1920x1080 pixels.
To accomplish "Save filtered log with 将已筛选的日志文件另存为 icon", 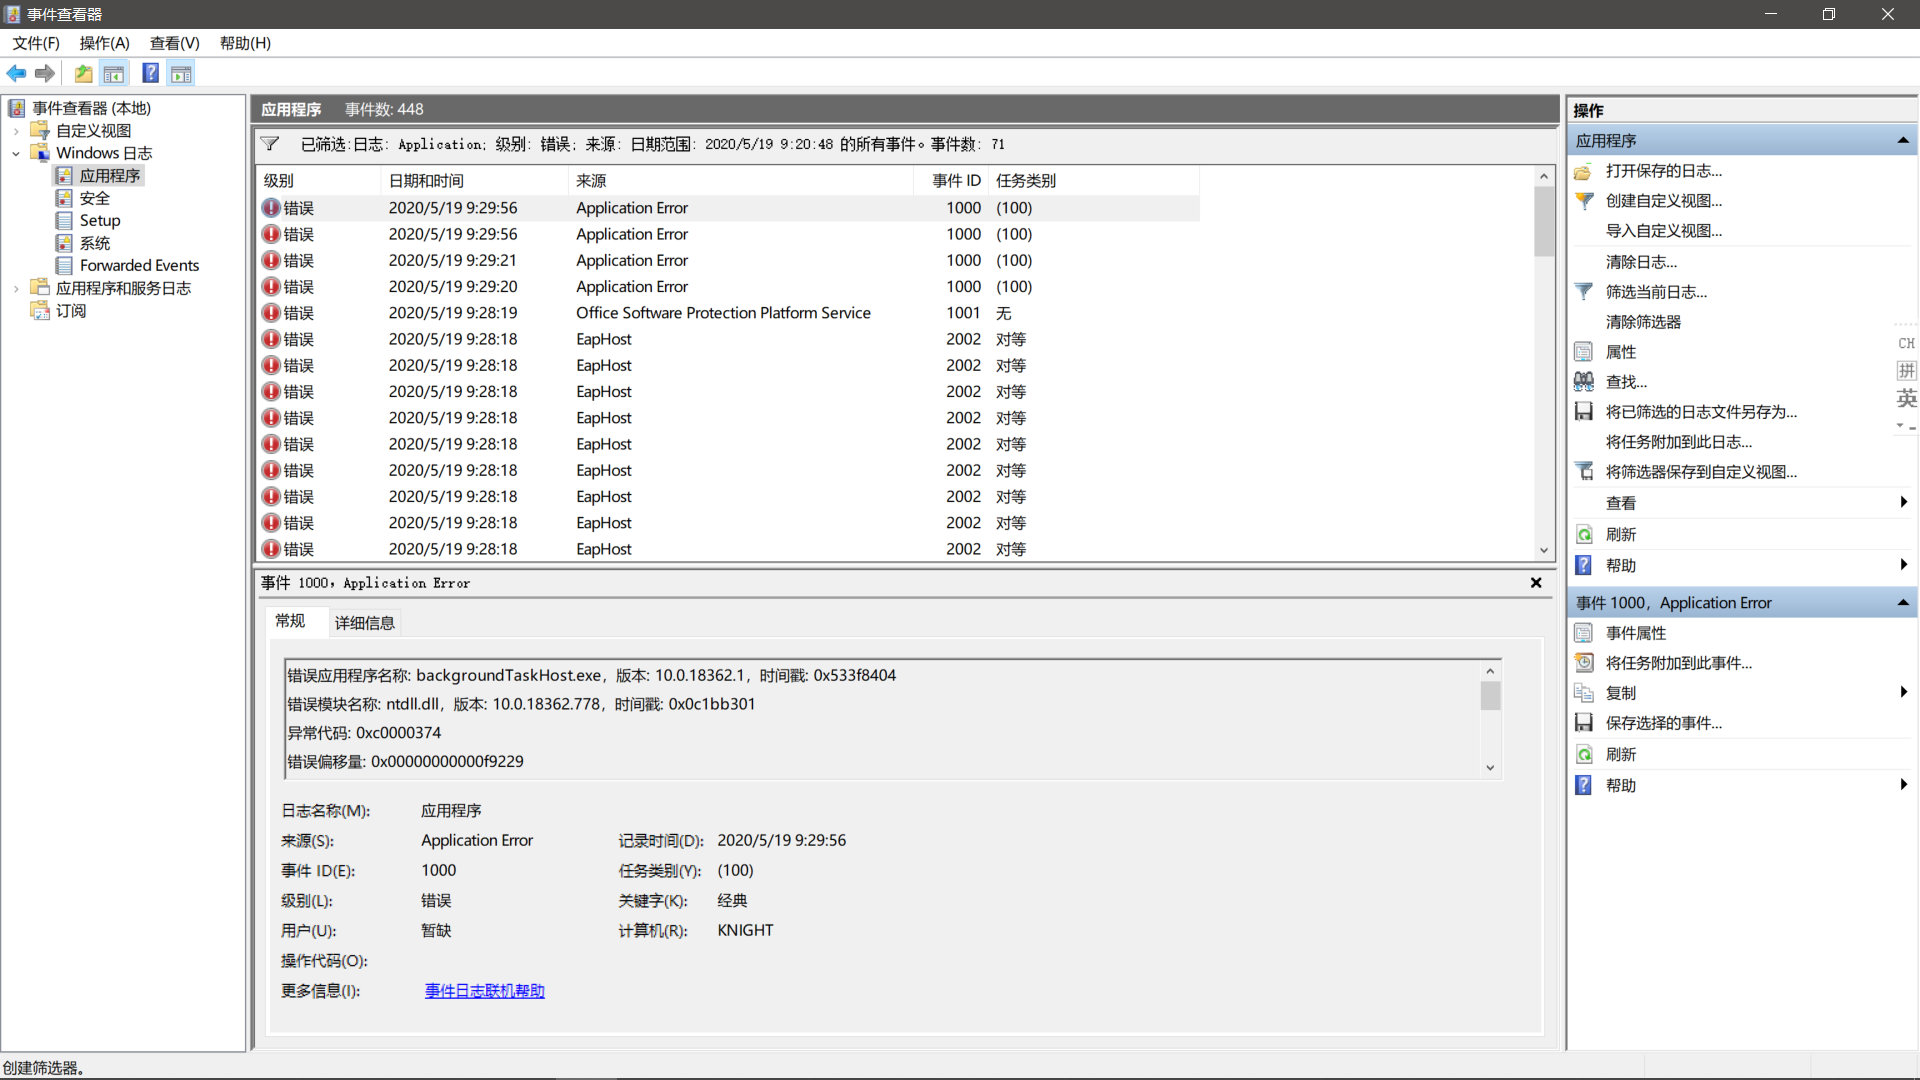I will [x=1585, y=411].
